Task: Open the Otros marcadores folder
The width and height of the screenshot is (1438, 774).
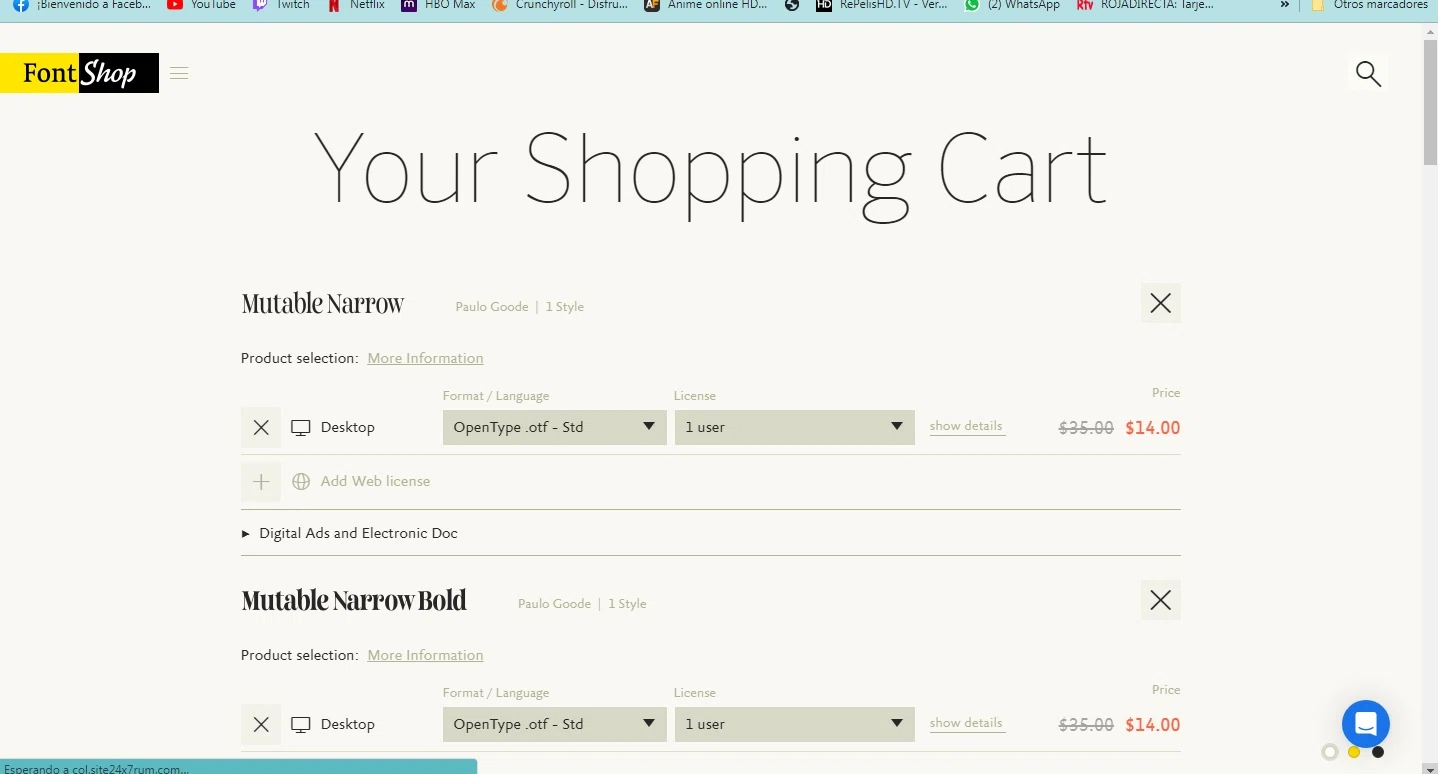Action: (x=1368, y=5)
